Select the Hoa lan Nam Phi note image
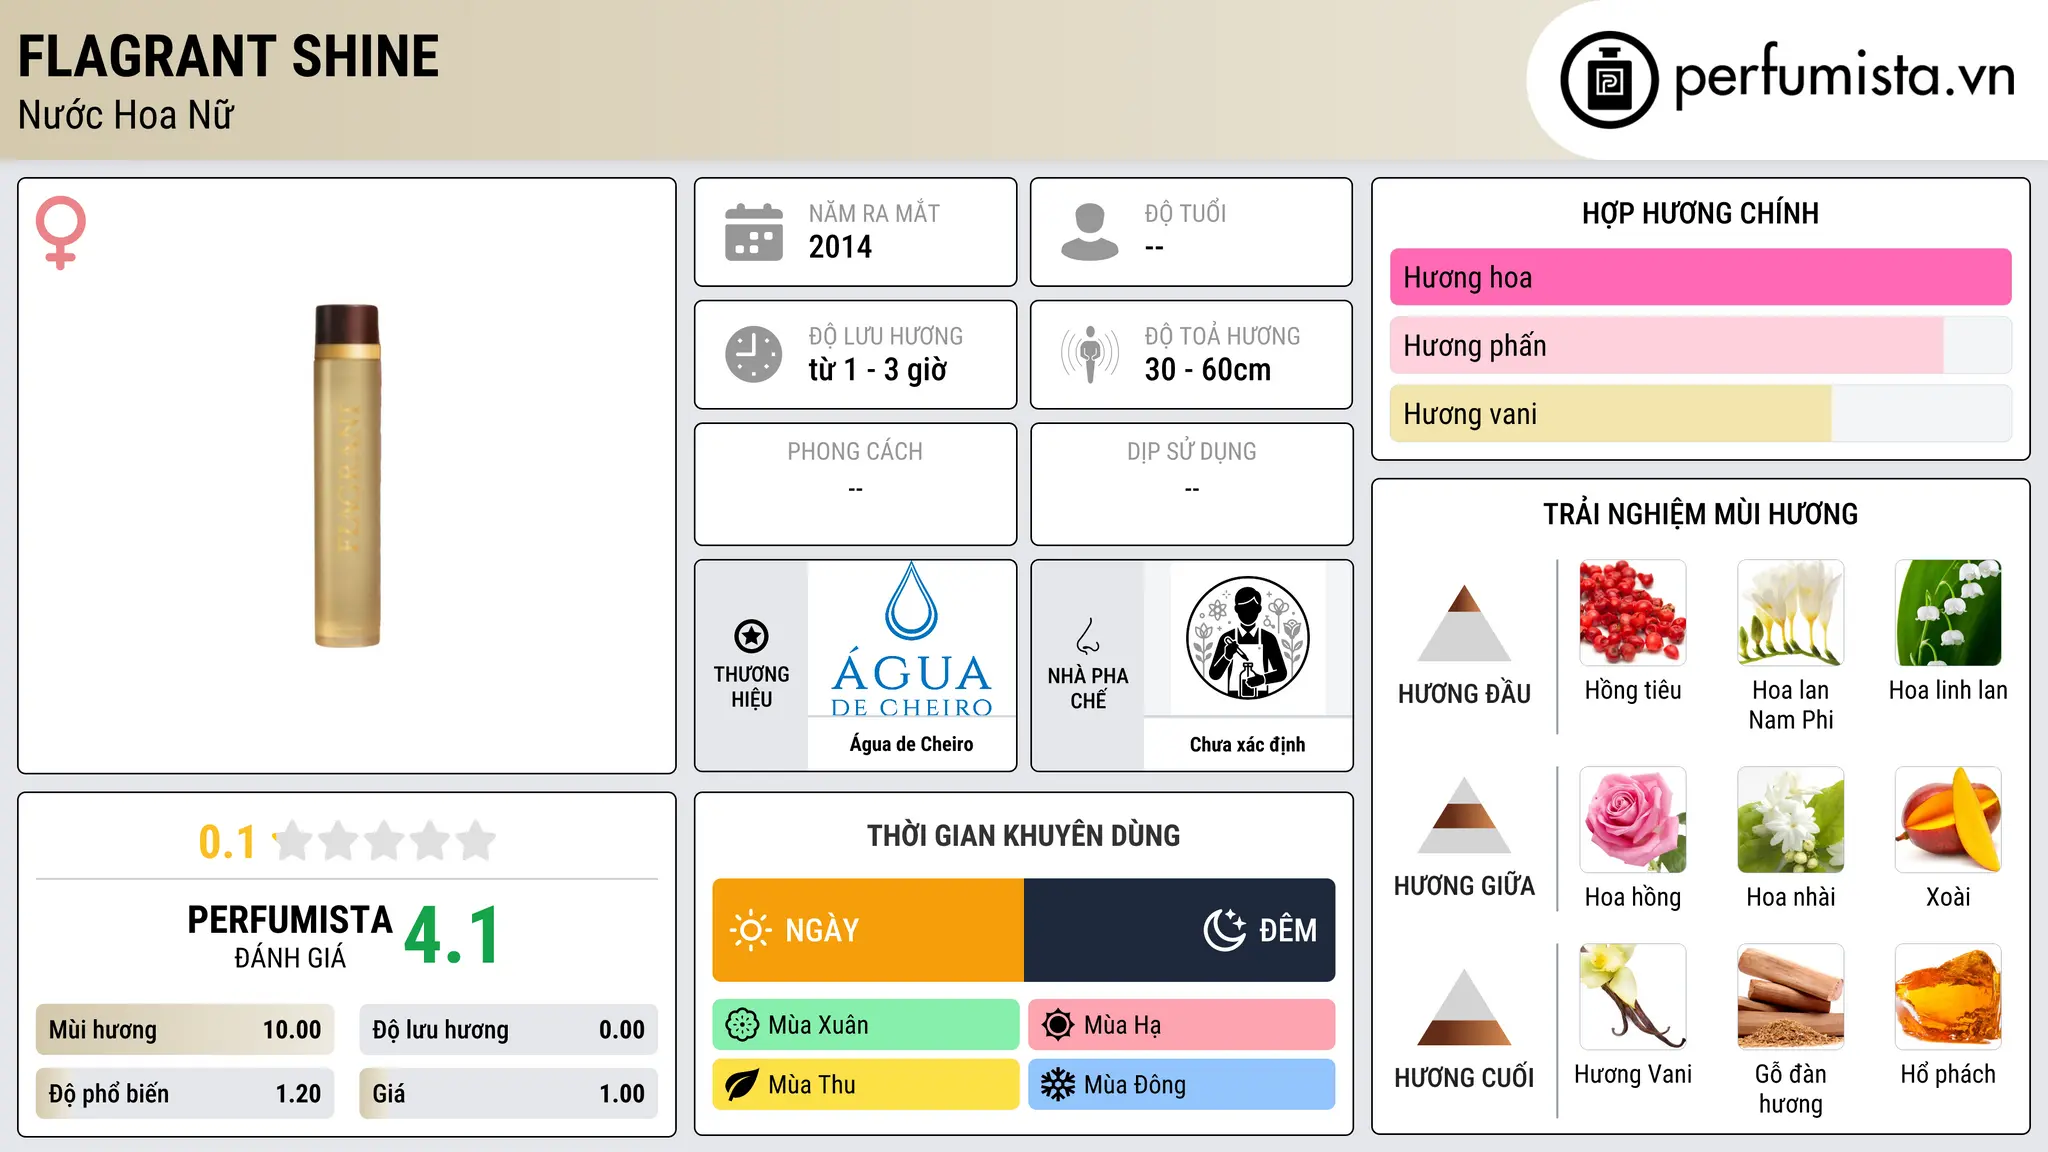 click(x=1791, y=613)
